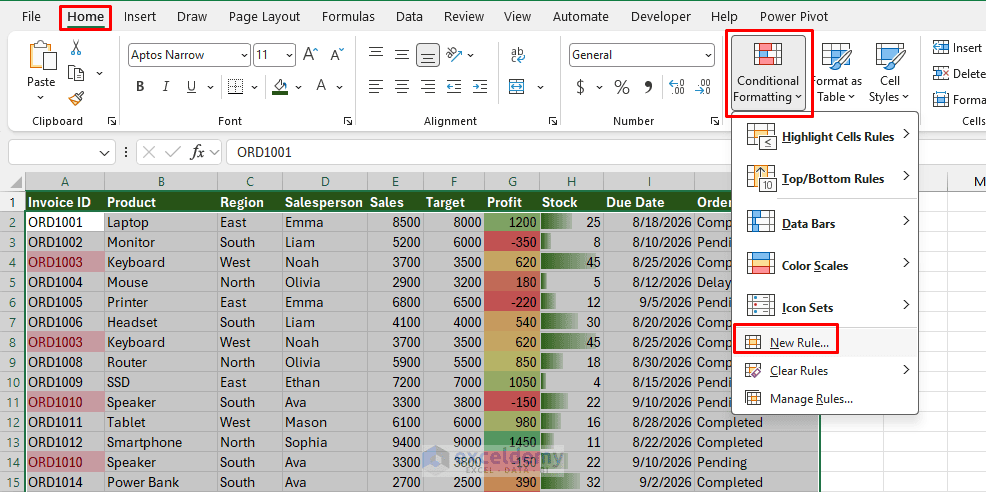Open the Clear Rules submenu
This screenshot has width=986, height=492.
(826, 371)
